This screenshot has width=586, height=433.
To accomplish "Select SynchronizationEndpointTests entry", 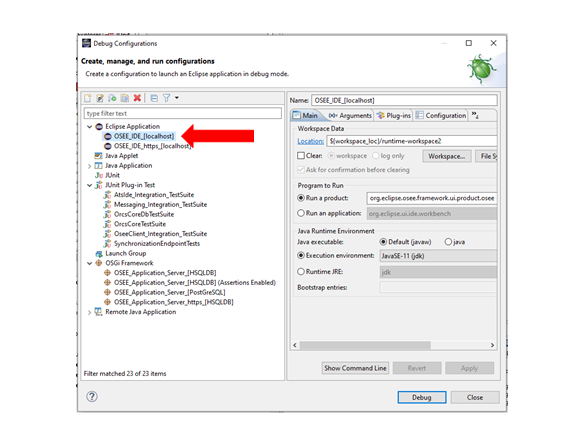I will 157,244.
